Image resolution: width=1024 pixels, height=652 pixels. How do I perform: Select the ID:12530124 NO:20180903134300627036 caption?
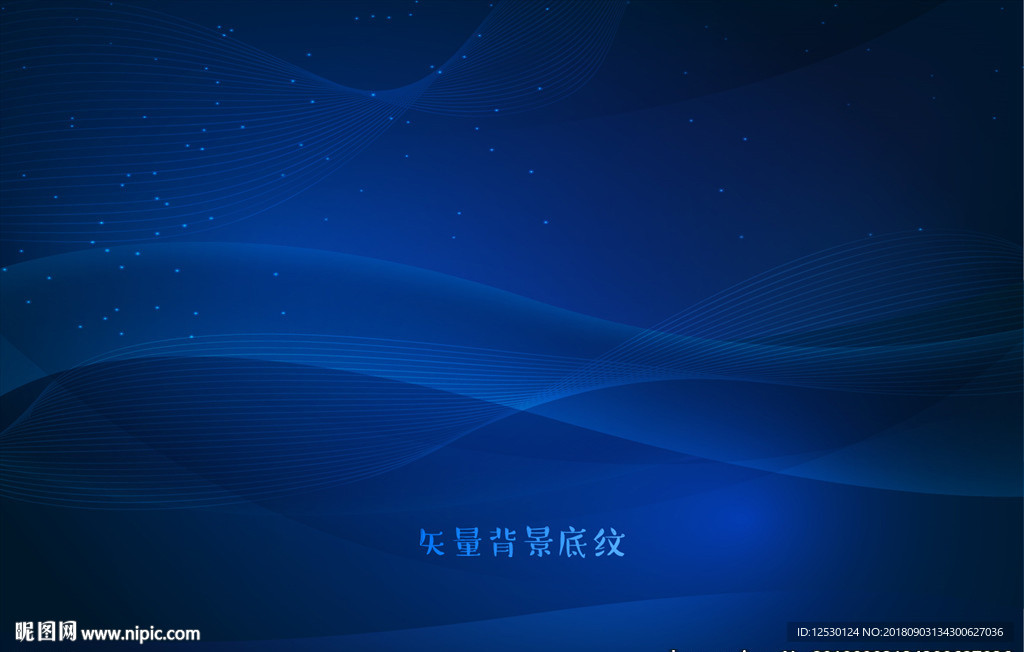click(x=899, y=632)
